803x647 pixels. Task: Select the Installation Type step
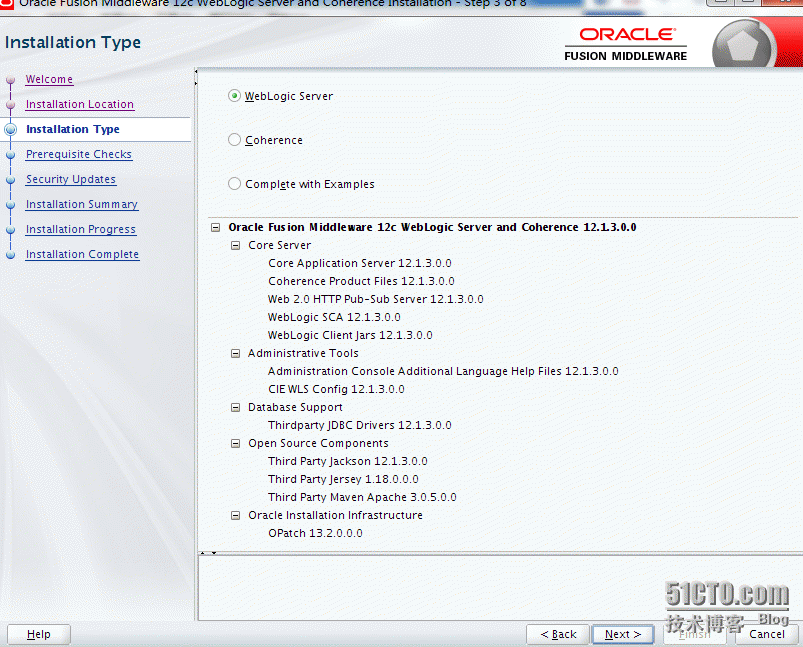73,129
